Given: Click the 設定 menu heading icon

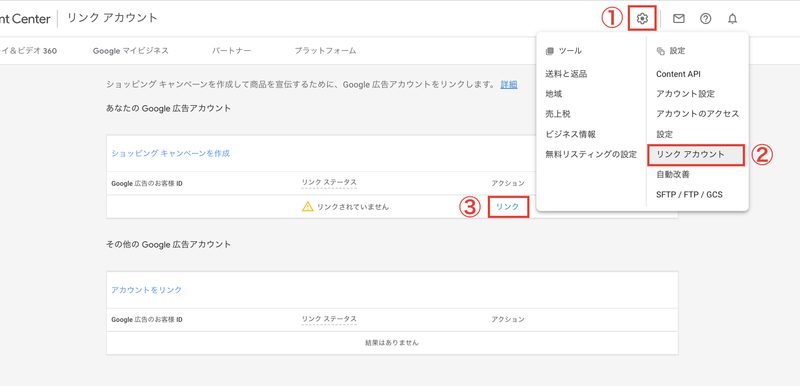Looking at the screenshot, I should click(661, 51).
